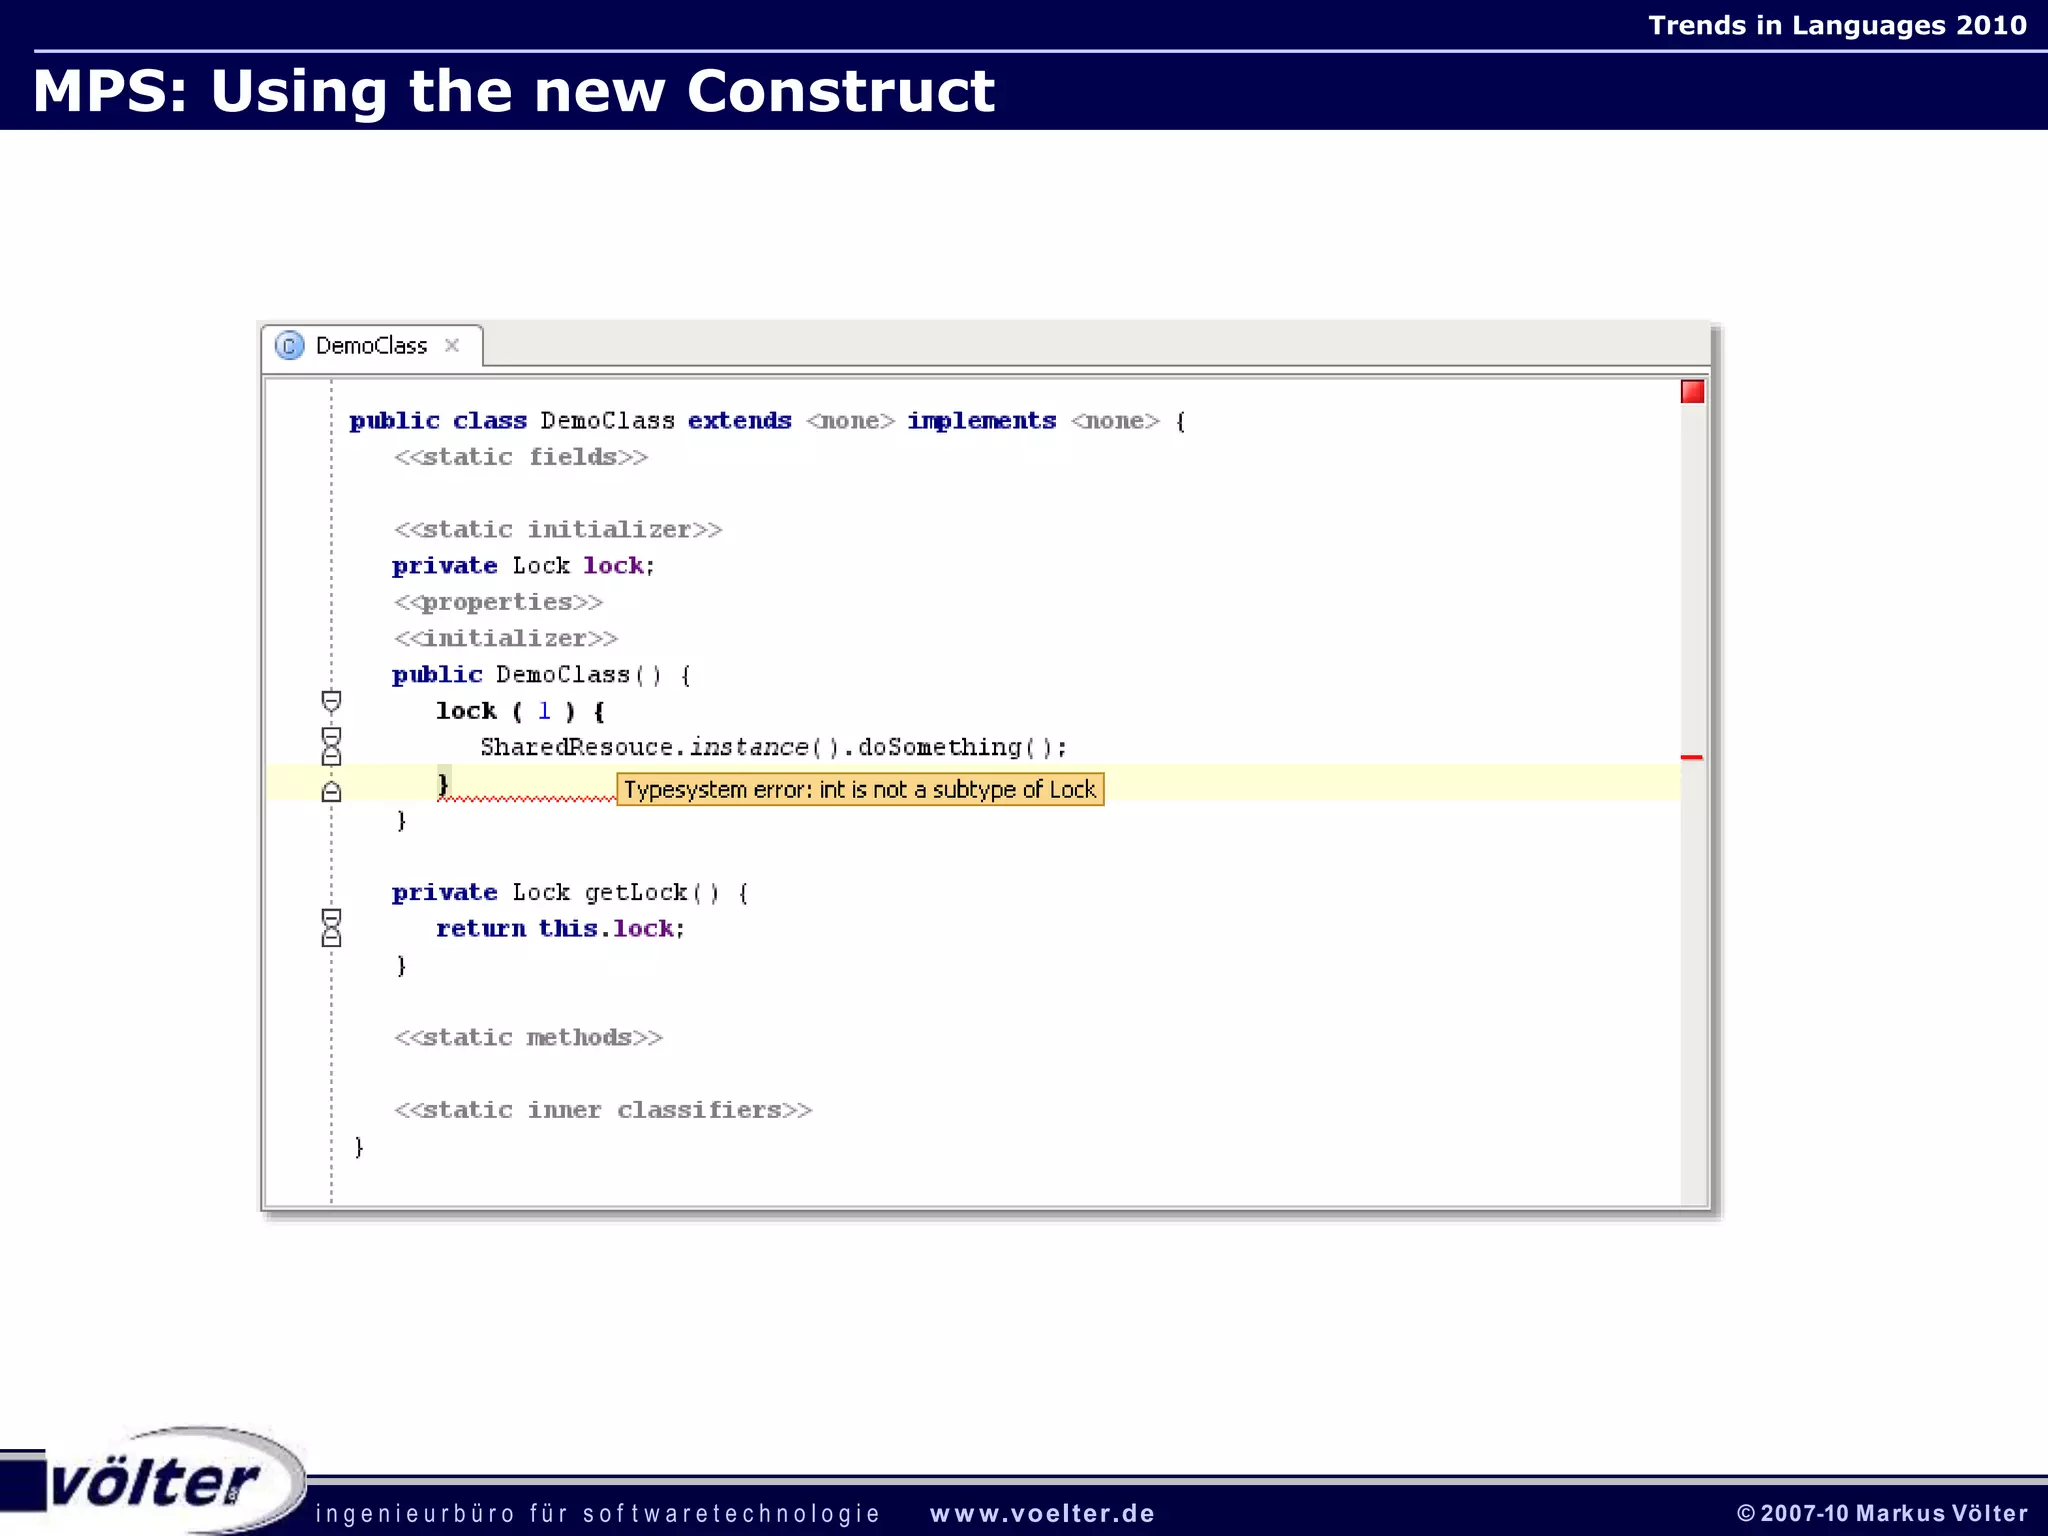This screenshot has height=1536, width=2048.
Task: Click the völter logo
Action: coord(155,1482)
